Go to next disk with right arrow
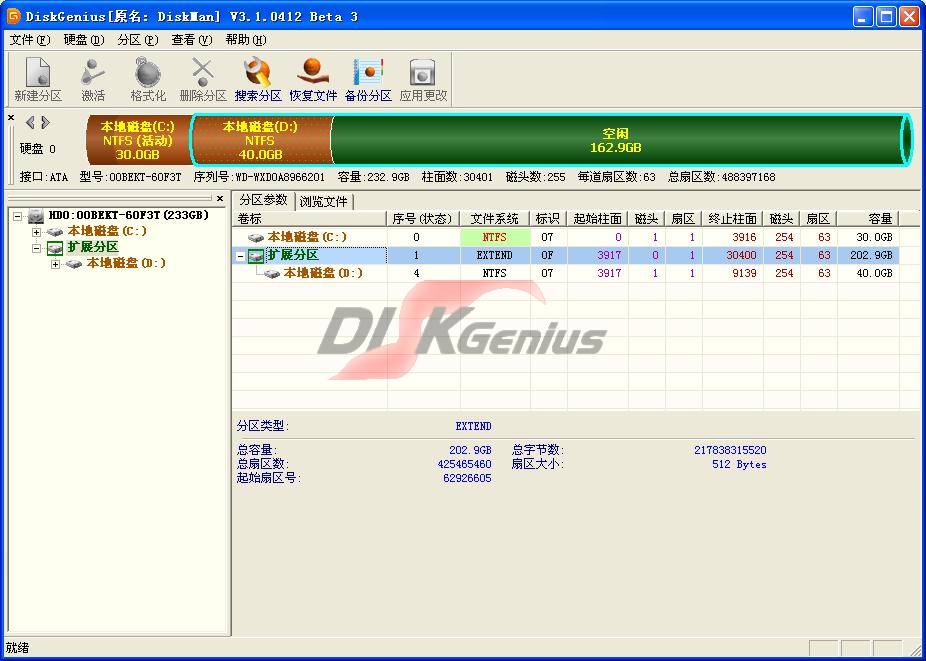The image size is (926, 661). (45, 122)
